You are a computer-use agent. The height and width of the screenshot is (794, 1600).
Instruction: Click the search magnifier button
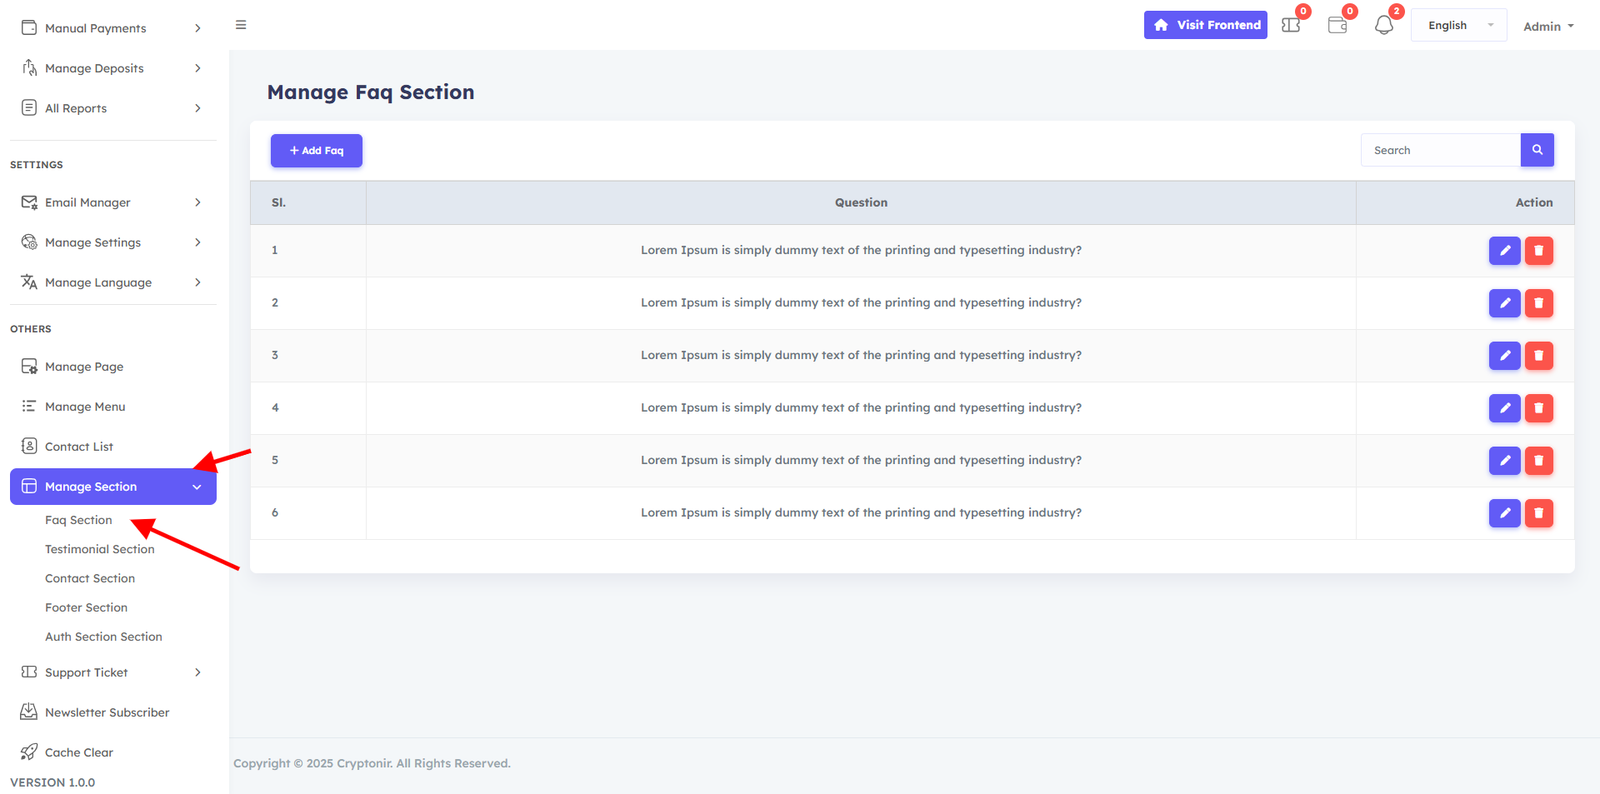(x=1537, y=150)
